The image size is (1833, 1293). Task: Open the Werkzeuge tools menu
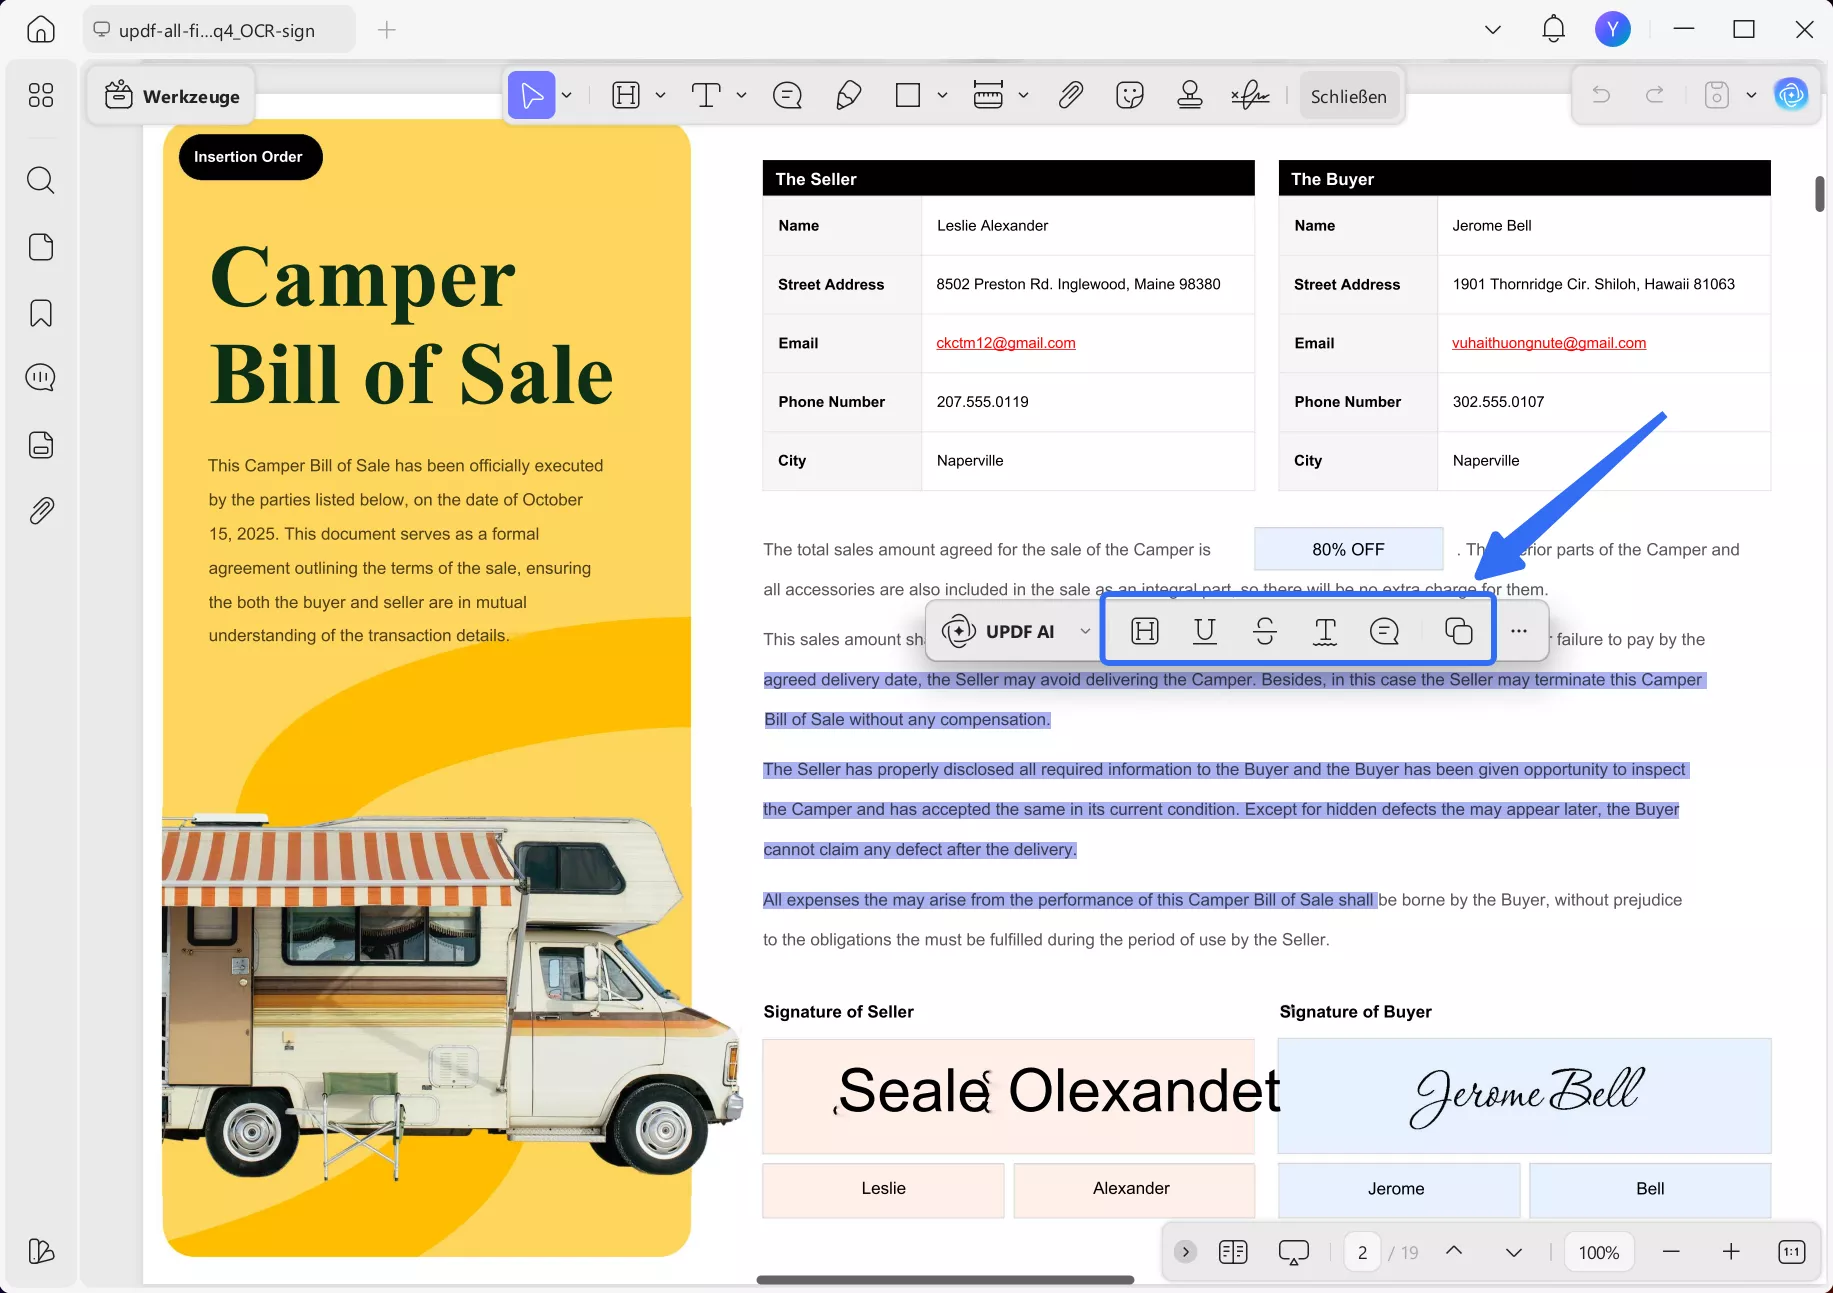pos(172,96)
